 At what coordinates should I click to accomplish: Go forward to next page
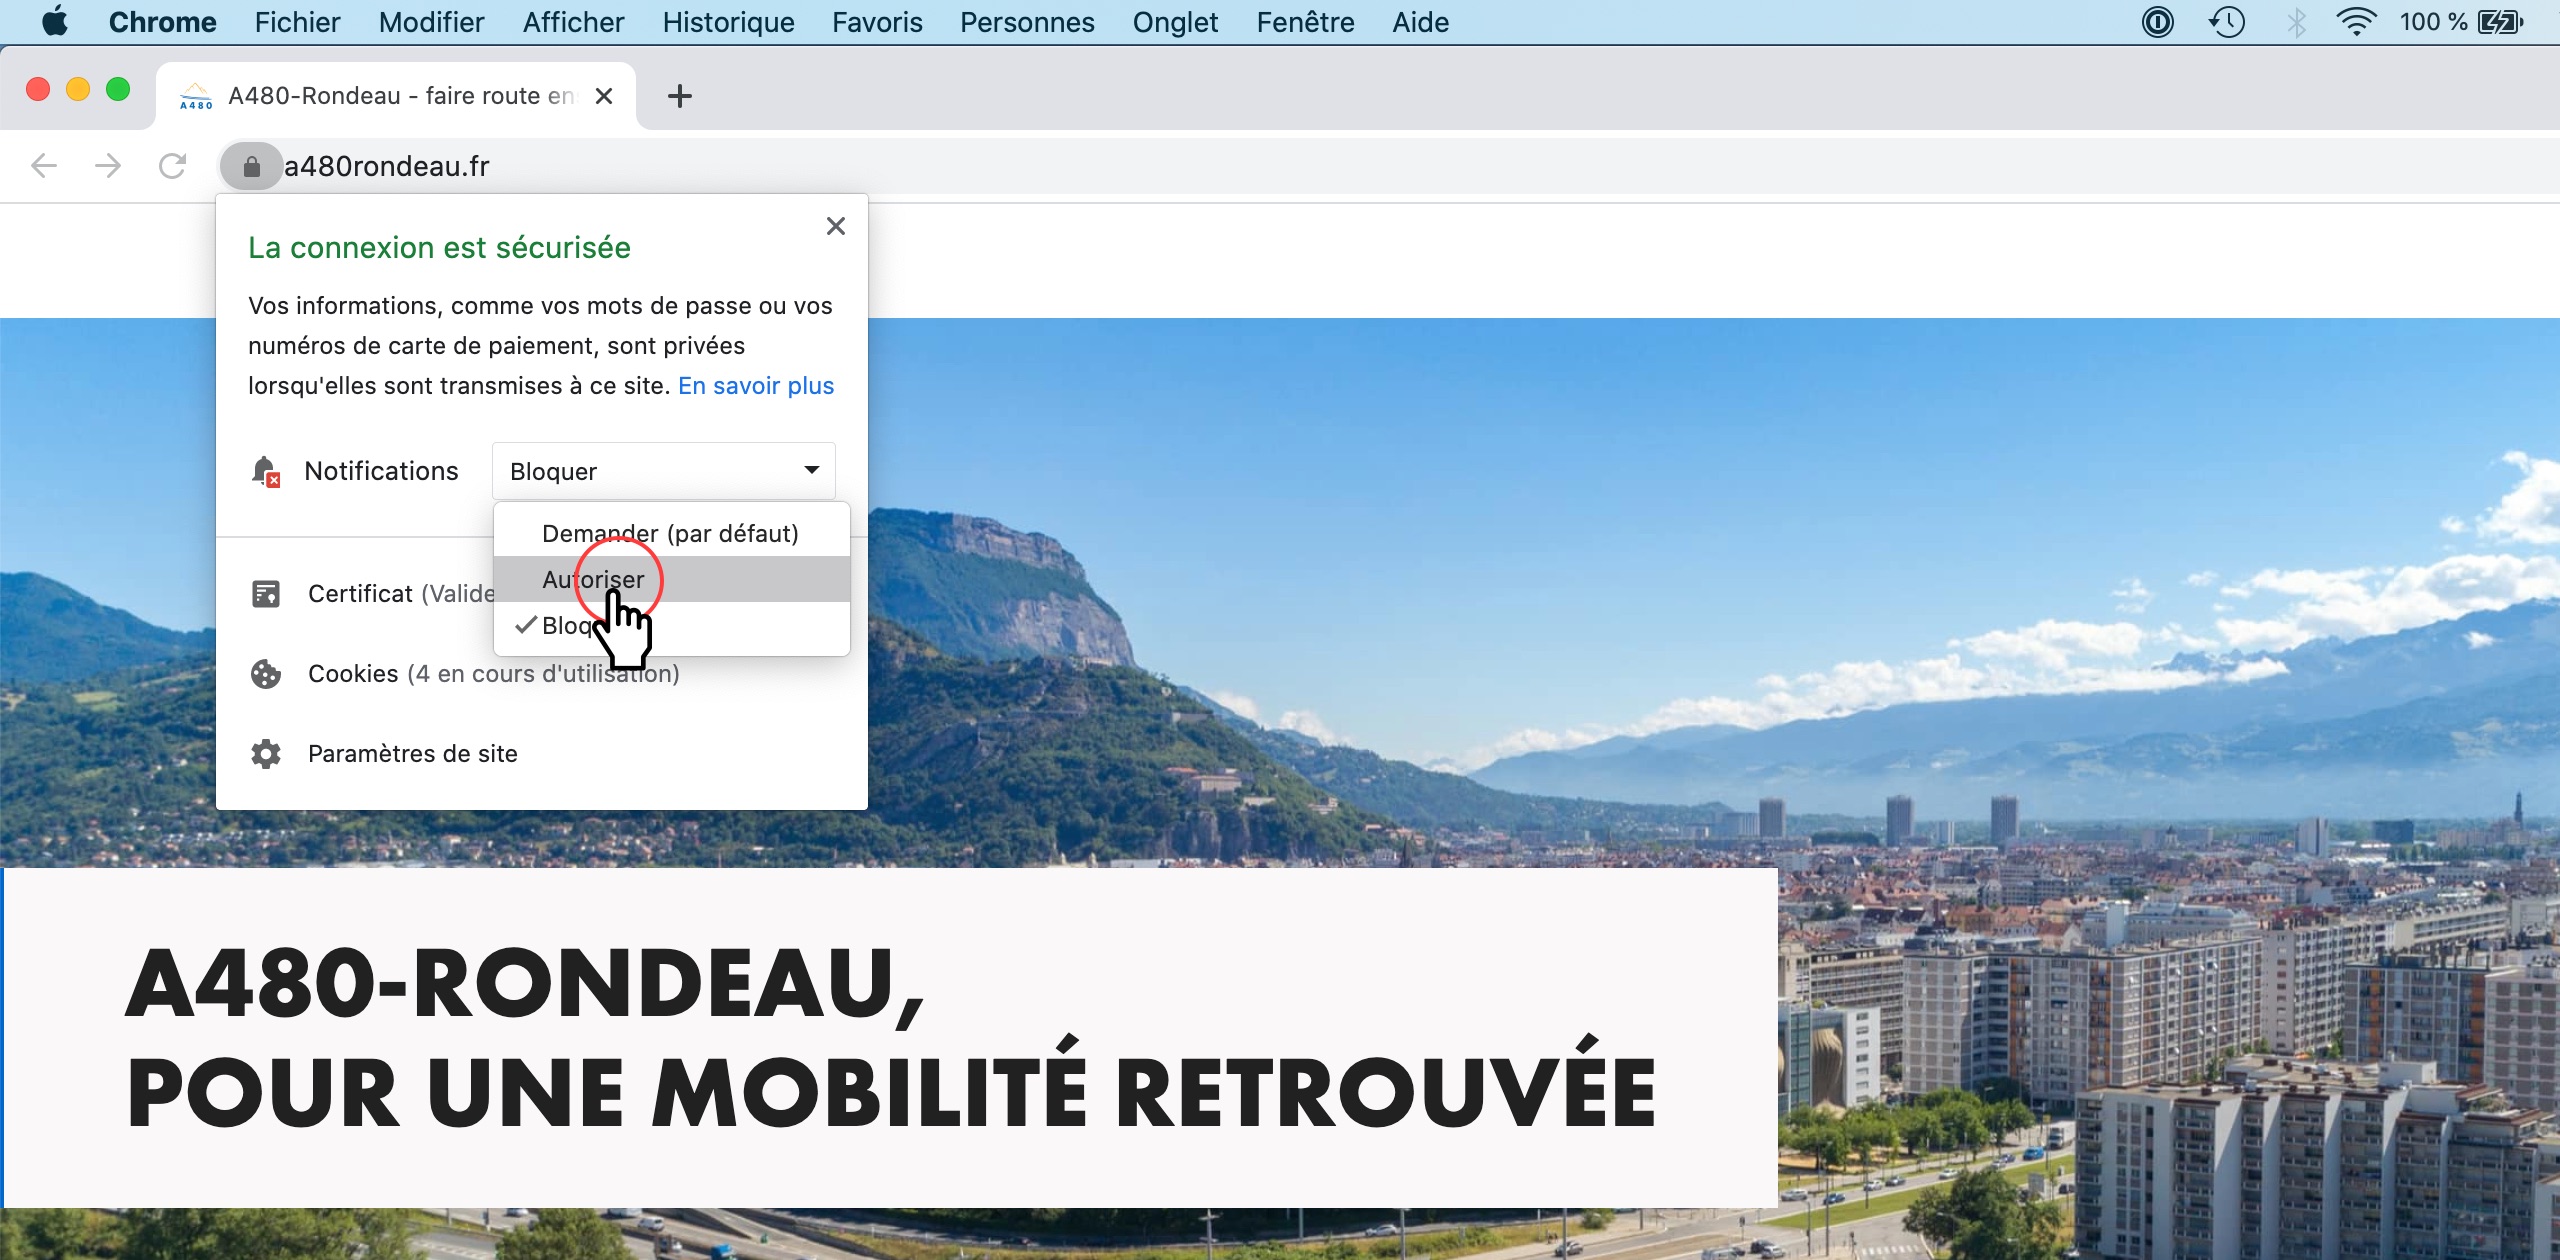coord(108,166)
